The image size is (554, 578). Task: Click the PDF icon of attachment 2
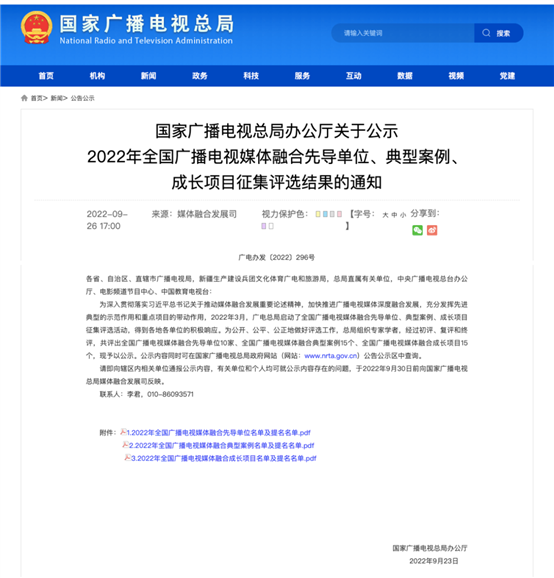click(126, 445)
